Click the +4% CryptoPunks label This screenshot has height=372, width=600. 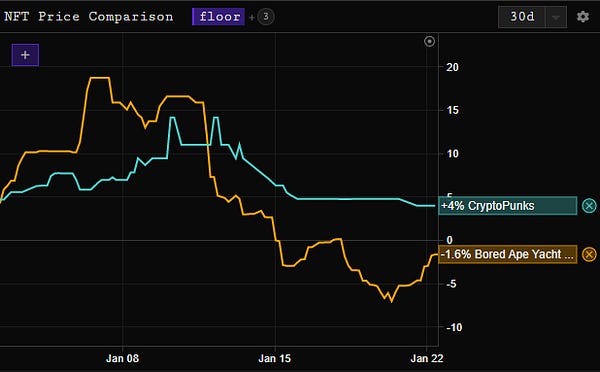point(507,206)
